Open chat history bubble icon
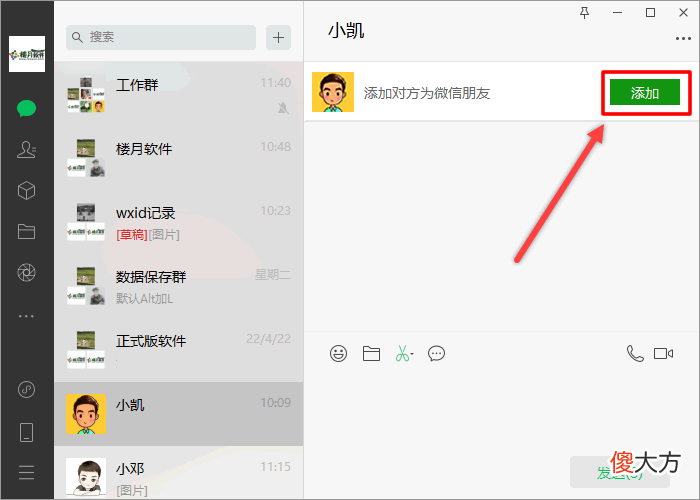The height and width of the screenshot is (500, 700). (436, 354)
